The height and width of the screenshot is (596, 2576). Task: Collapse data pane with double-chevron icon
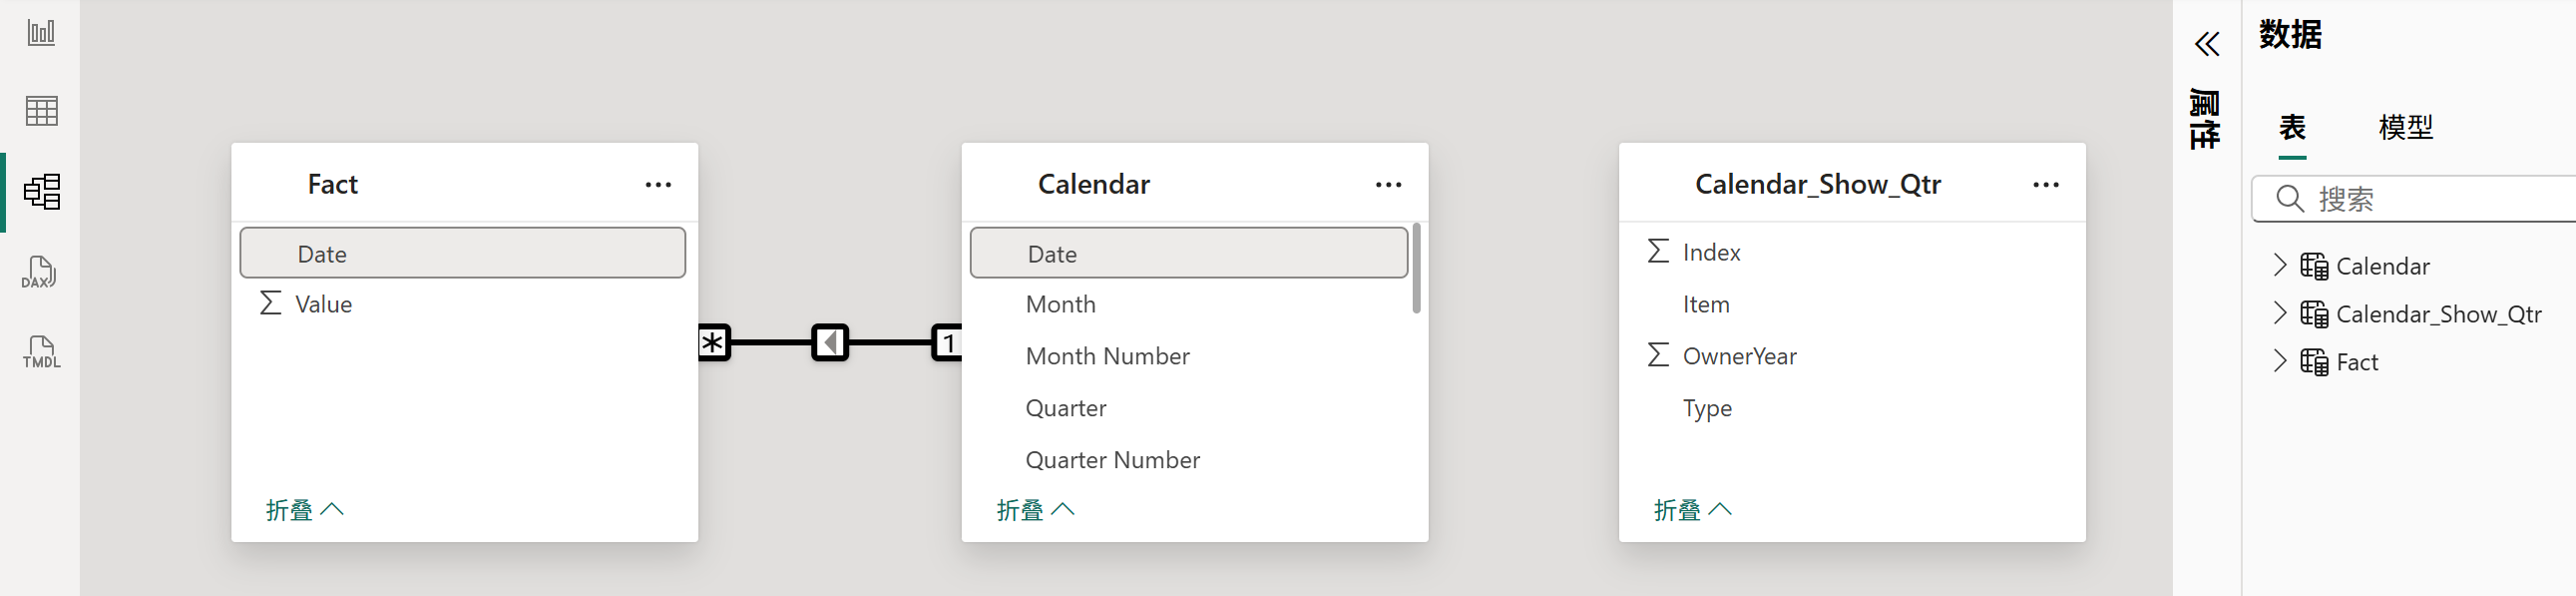pos(2207,43)
